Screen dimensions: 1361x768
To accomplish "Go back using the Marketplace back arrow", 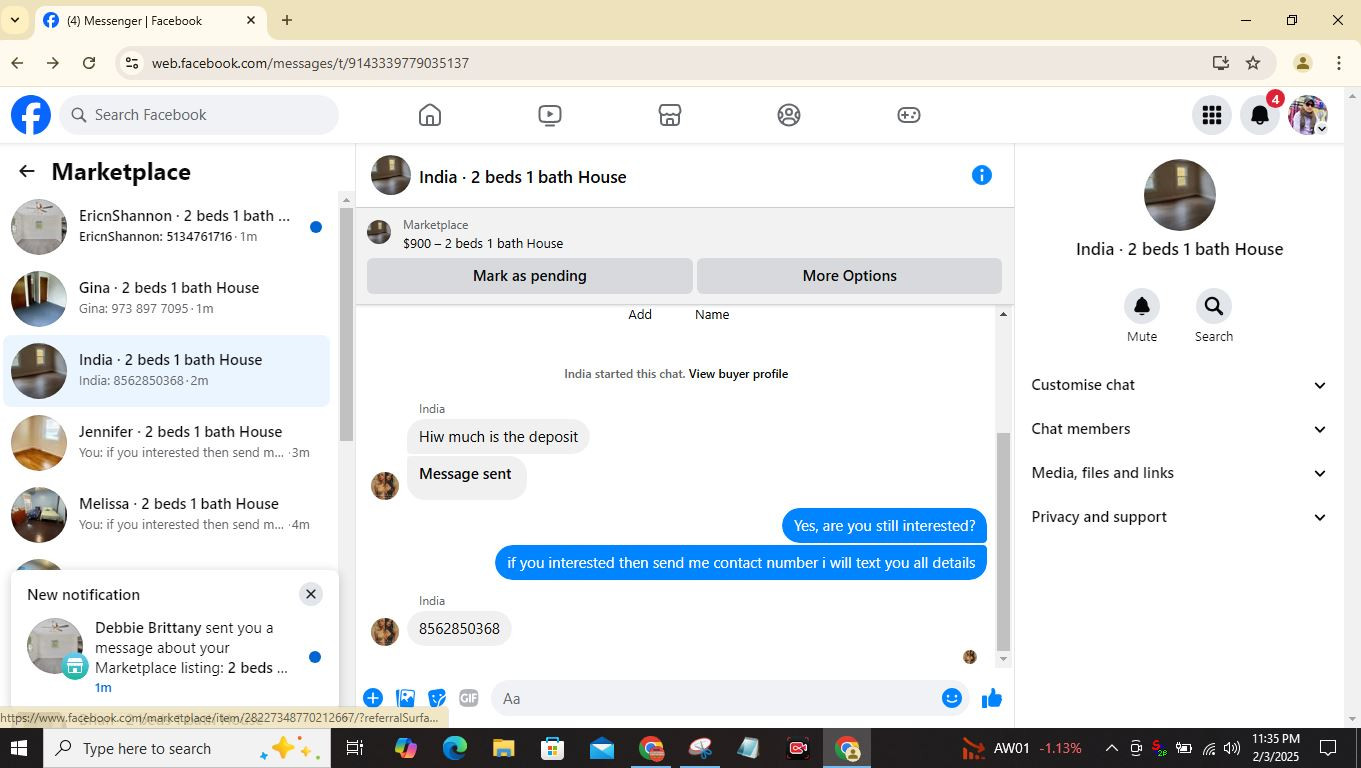I will pos(27,172).
